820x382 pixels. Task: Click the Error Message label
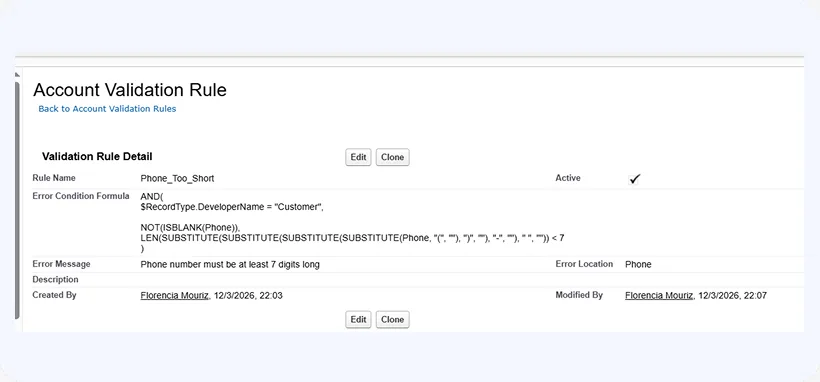point(61,264)
